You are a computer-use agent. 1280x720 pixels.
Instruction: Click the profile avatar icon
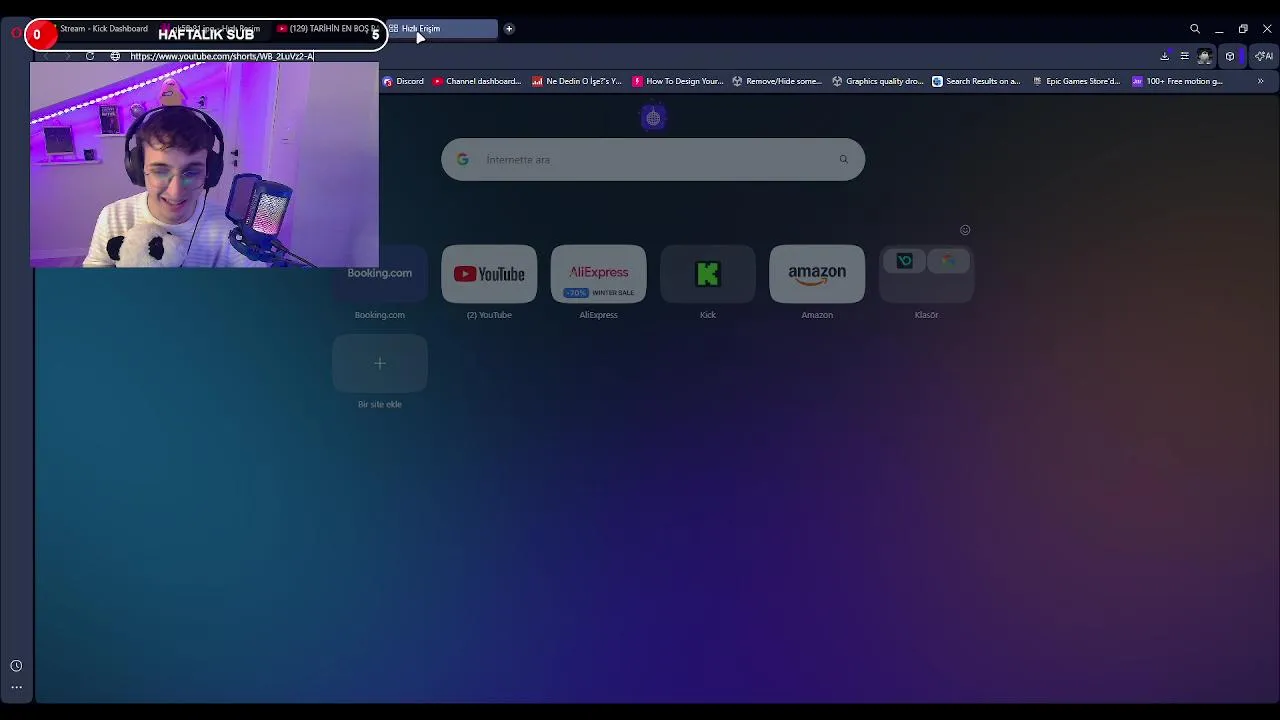pos(1205,56)
